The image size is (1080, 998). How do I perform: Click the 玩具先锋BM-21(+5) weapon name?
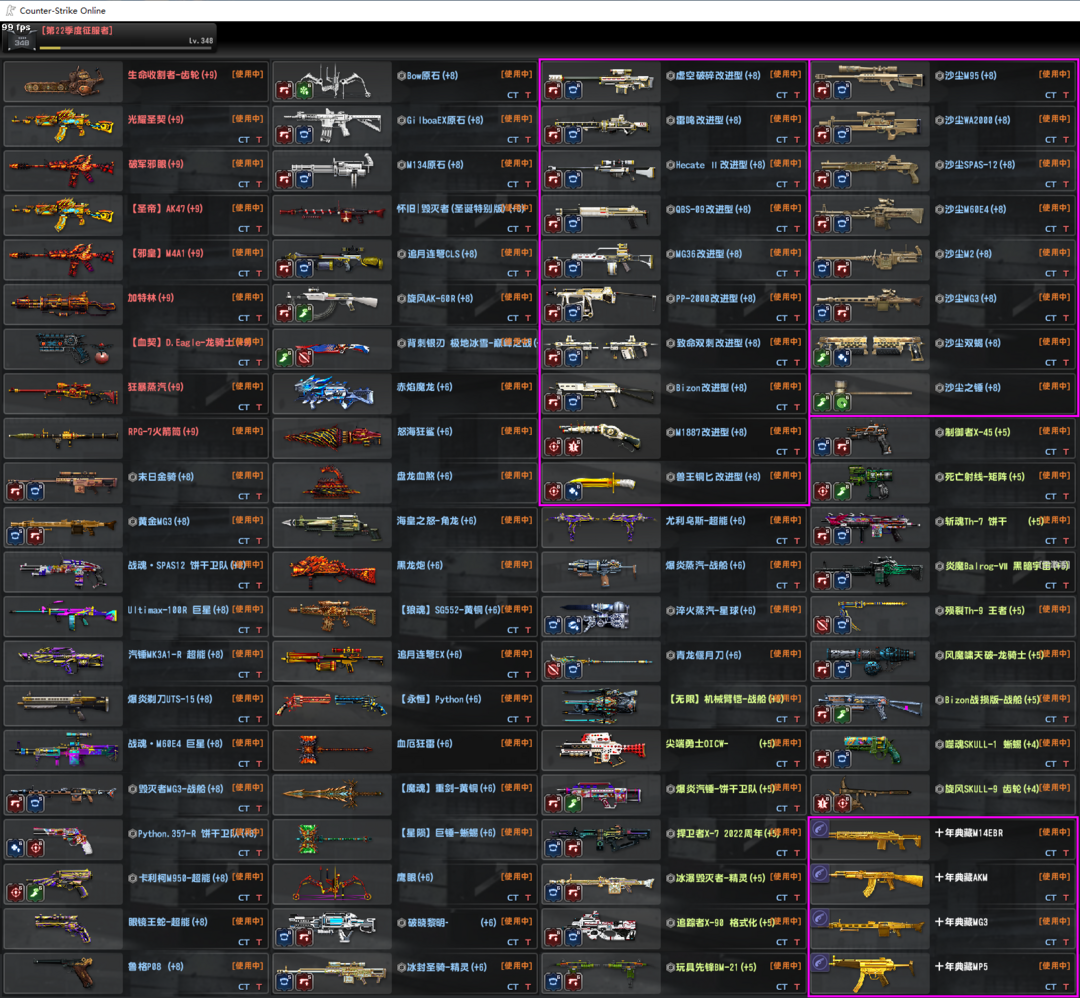(x=716, y=967)
